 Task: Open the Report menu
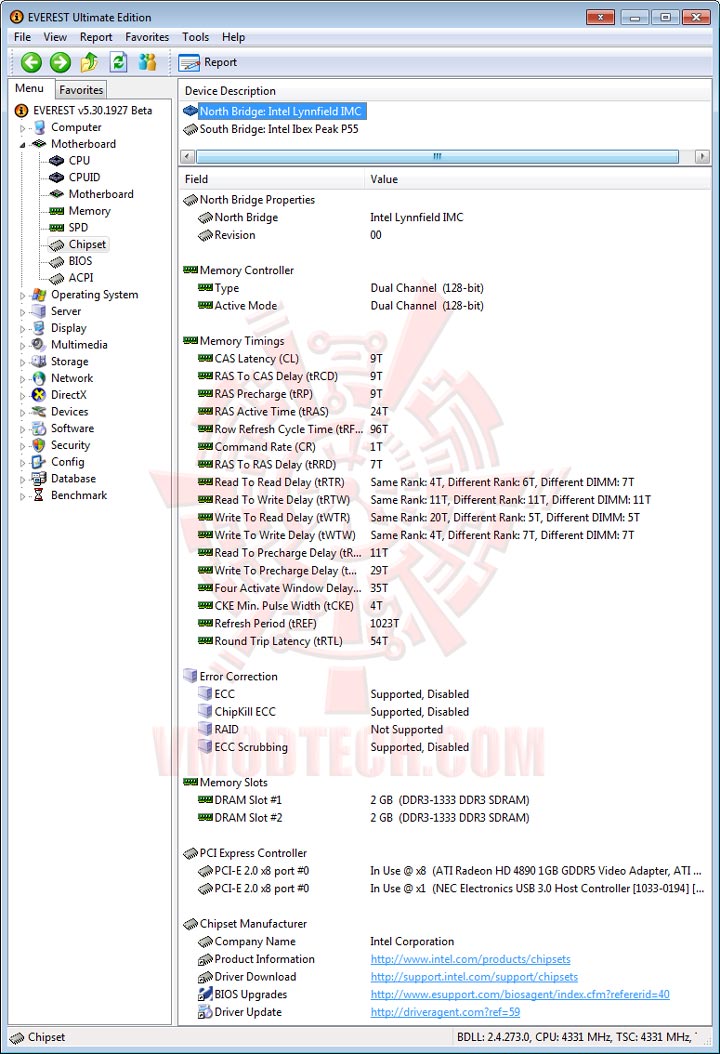click(96, 37)
